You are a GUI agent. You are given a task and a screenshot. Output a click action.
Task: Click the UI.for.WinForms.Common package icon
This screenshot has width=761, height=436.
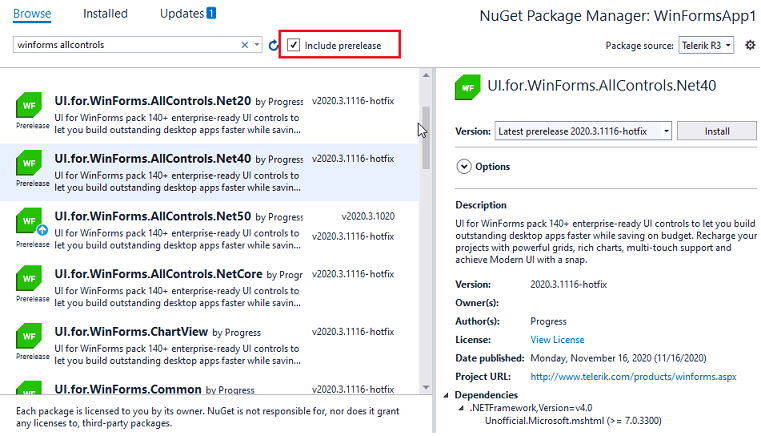pos(29,388)
